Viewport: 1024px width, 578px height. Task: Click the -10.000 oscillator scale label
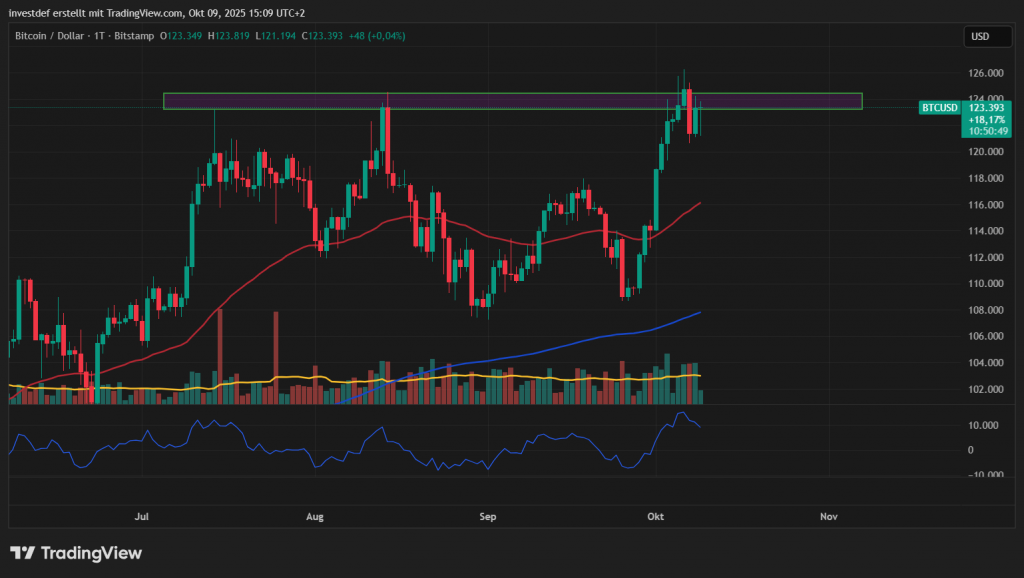click(985, 474)
